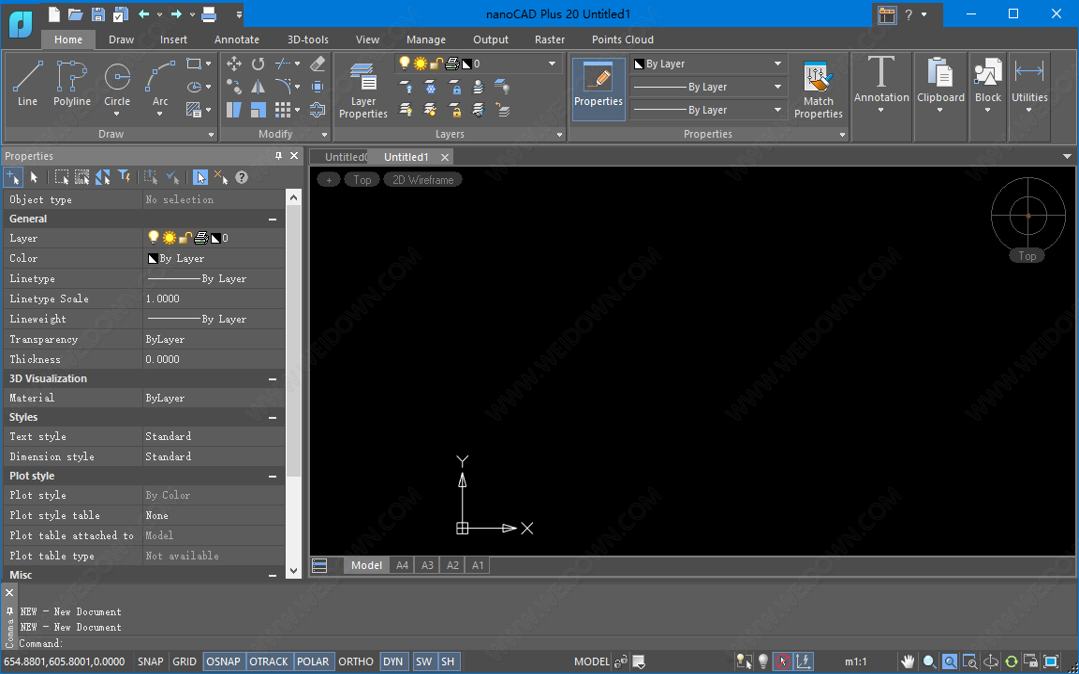
Task: Switch to the Annotate ribbon tab
Action: pos(237,39)
